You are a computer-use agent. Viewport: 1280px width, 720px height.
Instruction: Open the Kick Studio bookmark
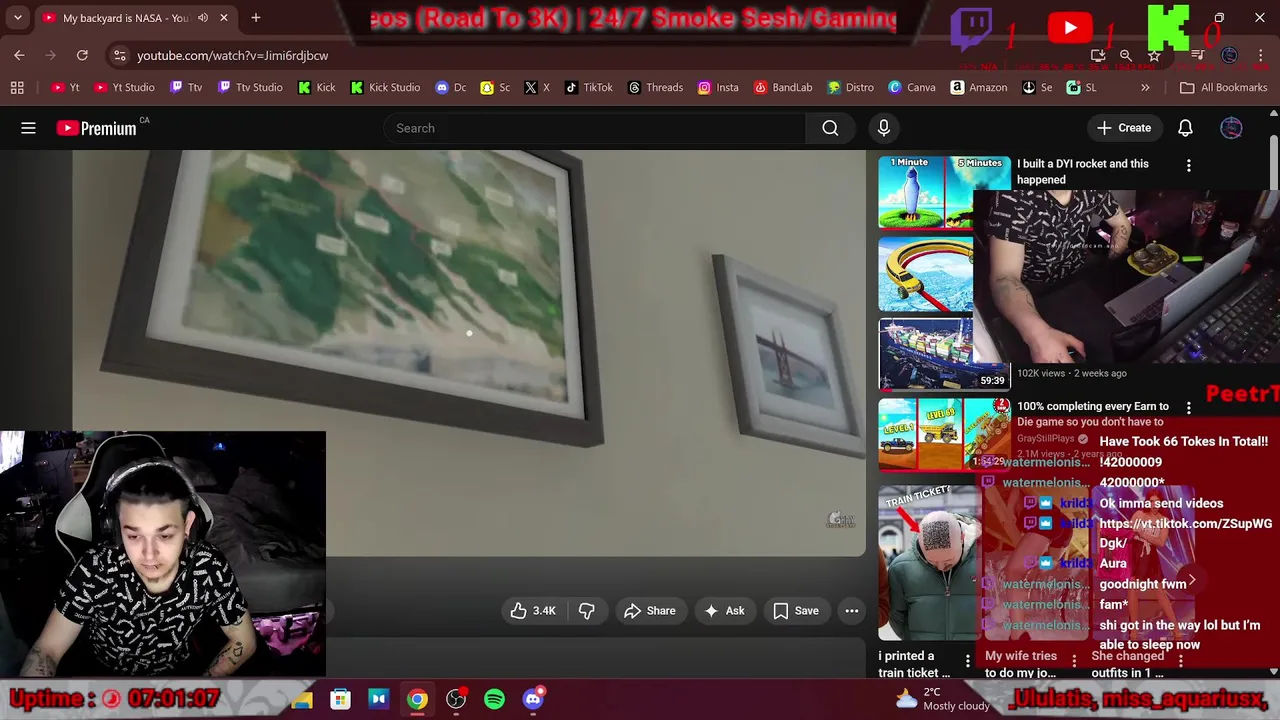[x=385, y=88]
